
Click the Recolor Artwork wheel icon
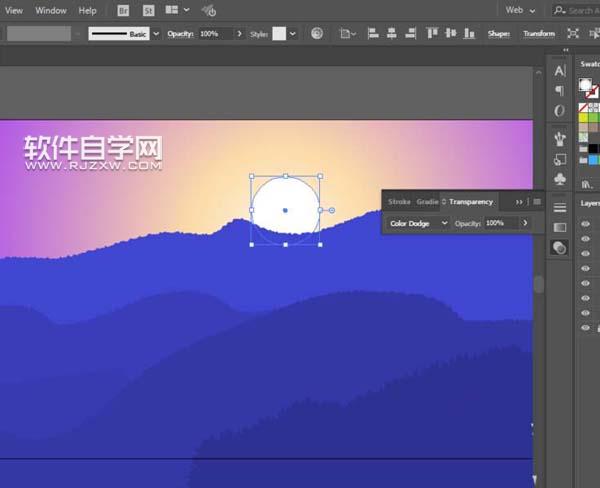pyautogui.click(x=317, y=34)
